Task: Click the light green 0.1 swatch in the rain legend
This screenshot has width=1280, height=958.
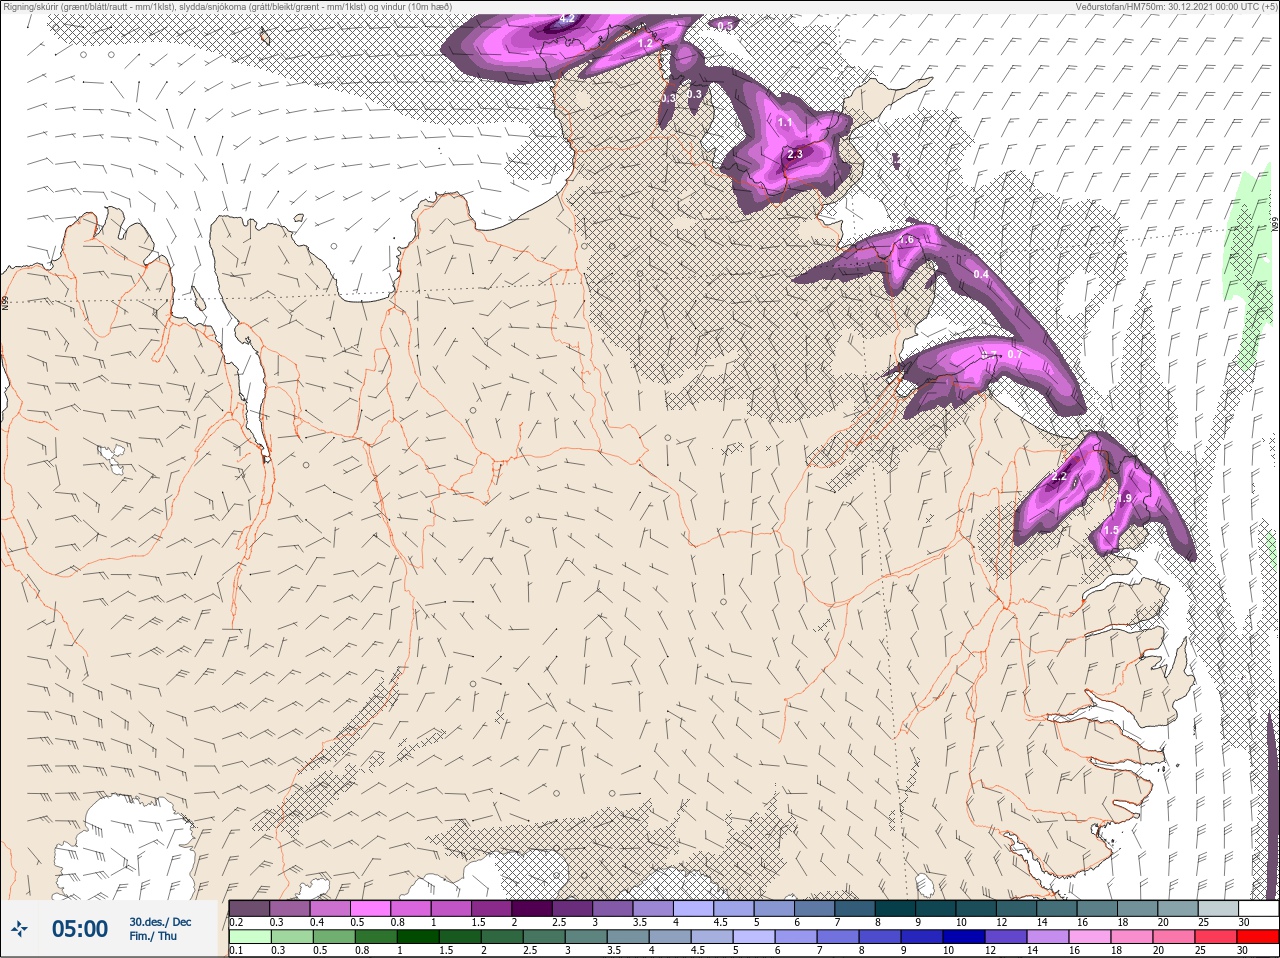Action: 250,937
